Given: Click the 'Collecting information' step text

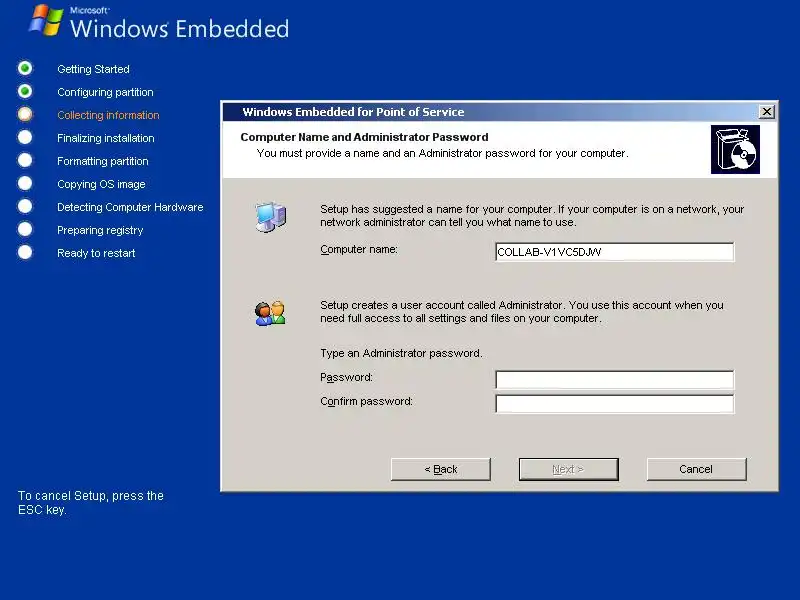Looking at the screenshot, I should click(x=108, y=115).
